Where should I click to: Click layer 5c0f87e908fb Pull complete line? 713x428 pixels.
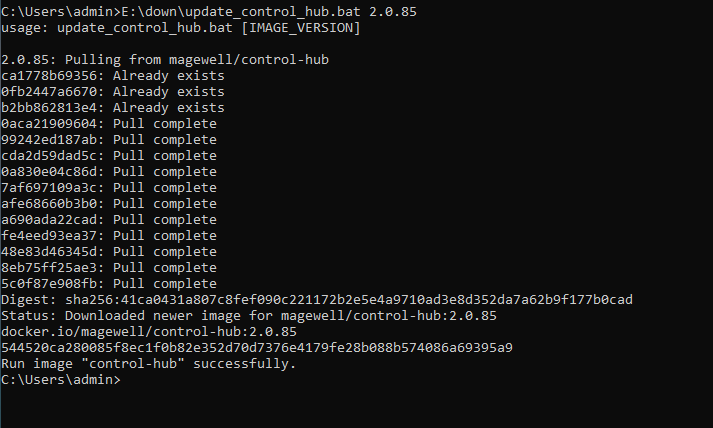(109, 284)
